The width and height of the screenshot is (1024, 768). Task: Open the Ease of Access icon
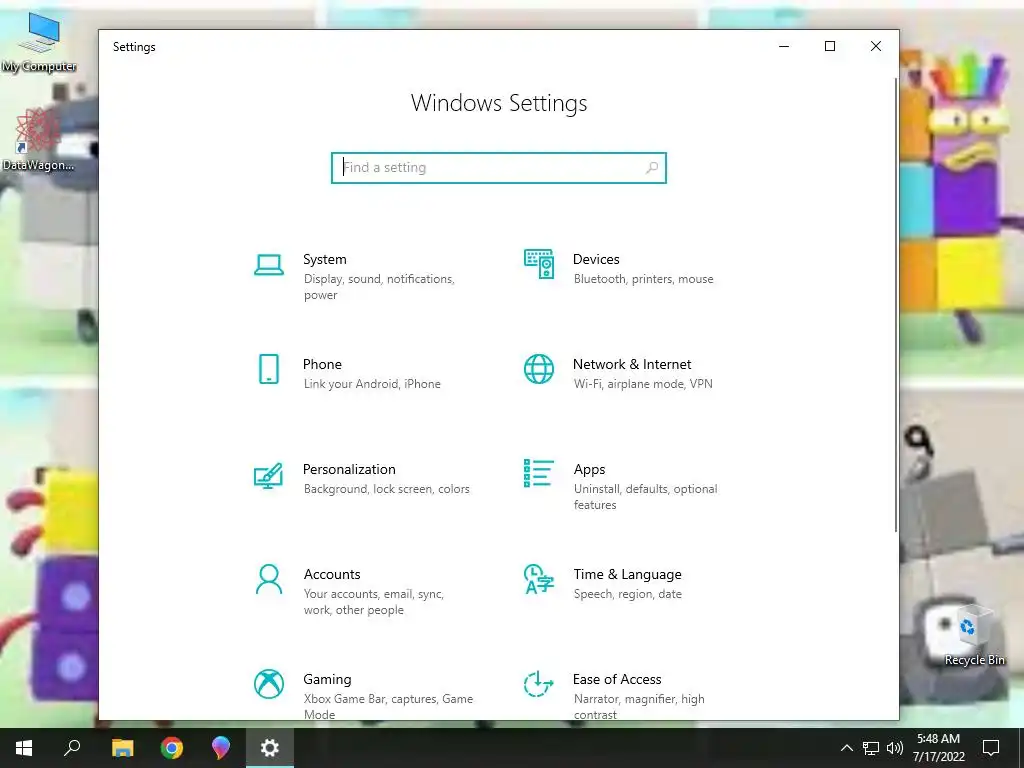click(539, 684)
